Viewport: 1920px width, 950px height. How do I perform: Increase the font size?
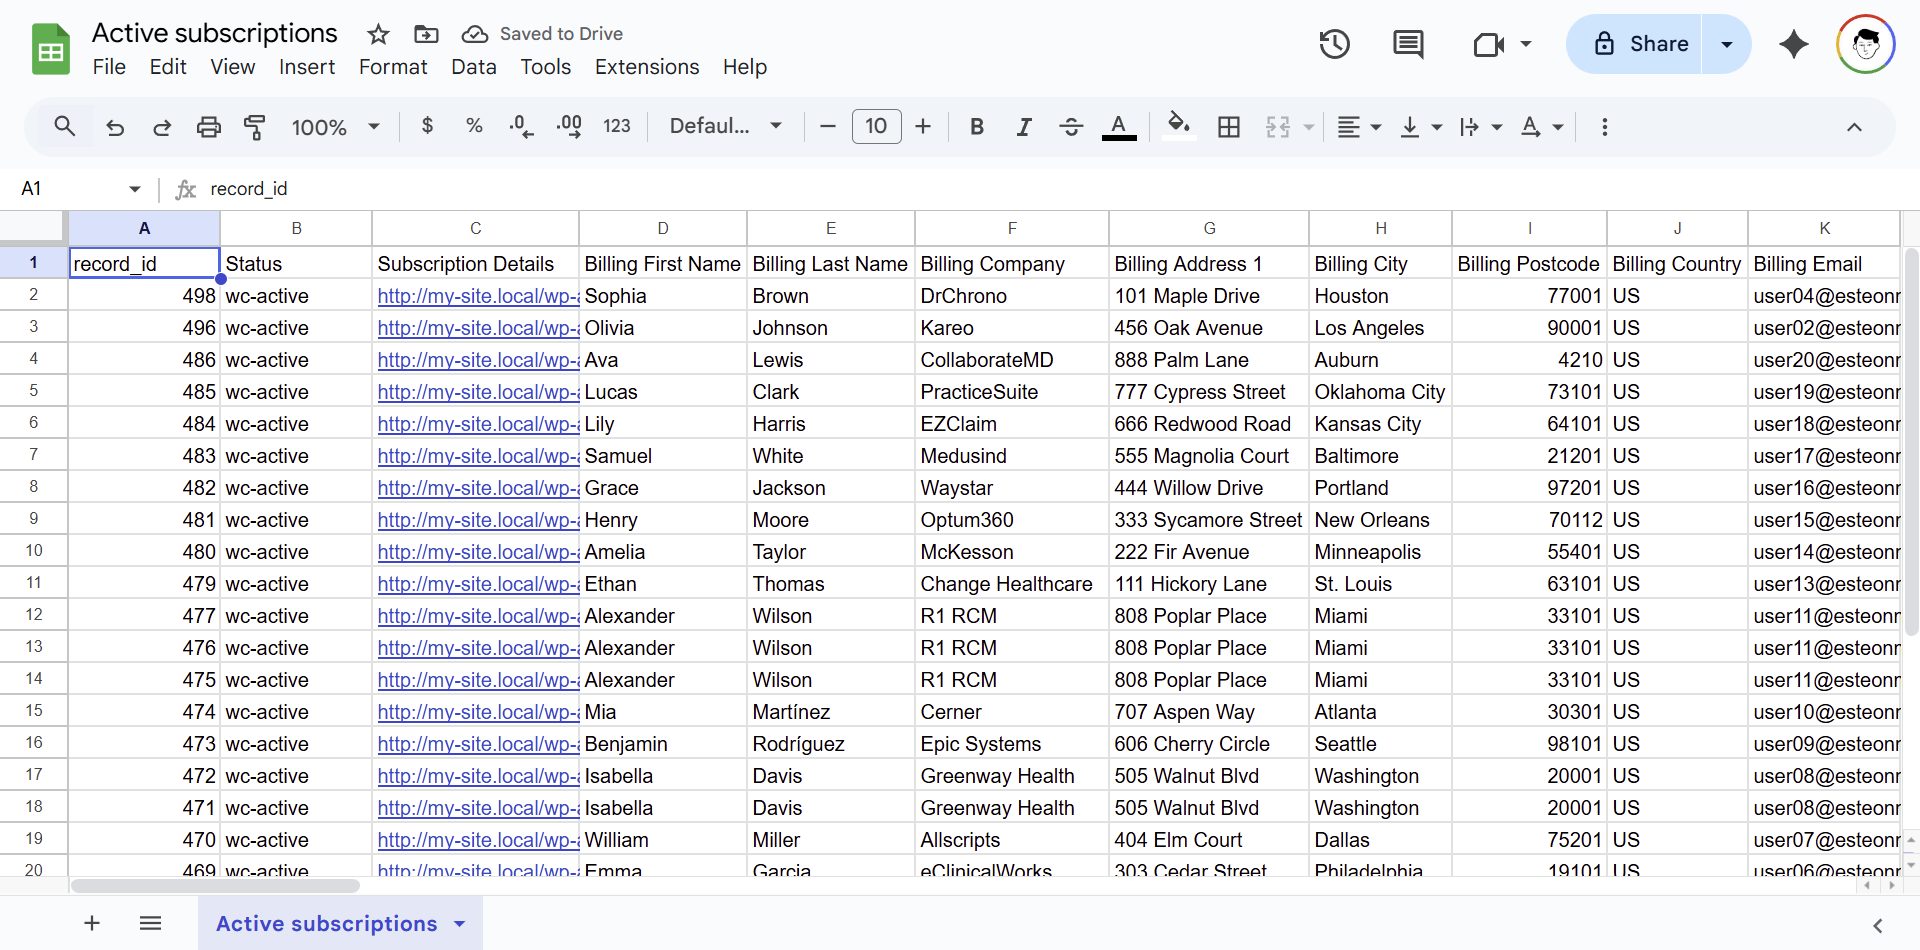pyautogui.click(x=923, y=126)
